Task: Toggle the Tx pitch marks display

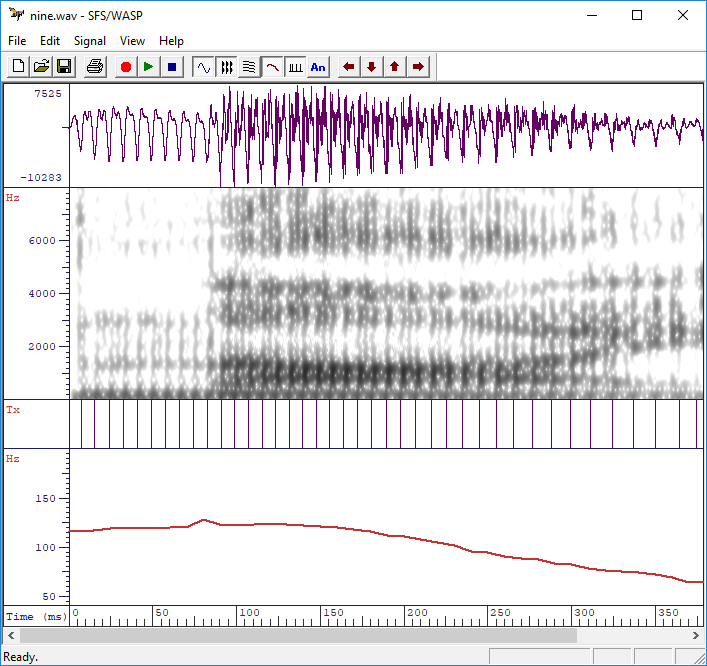Action: 295,67
